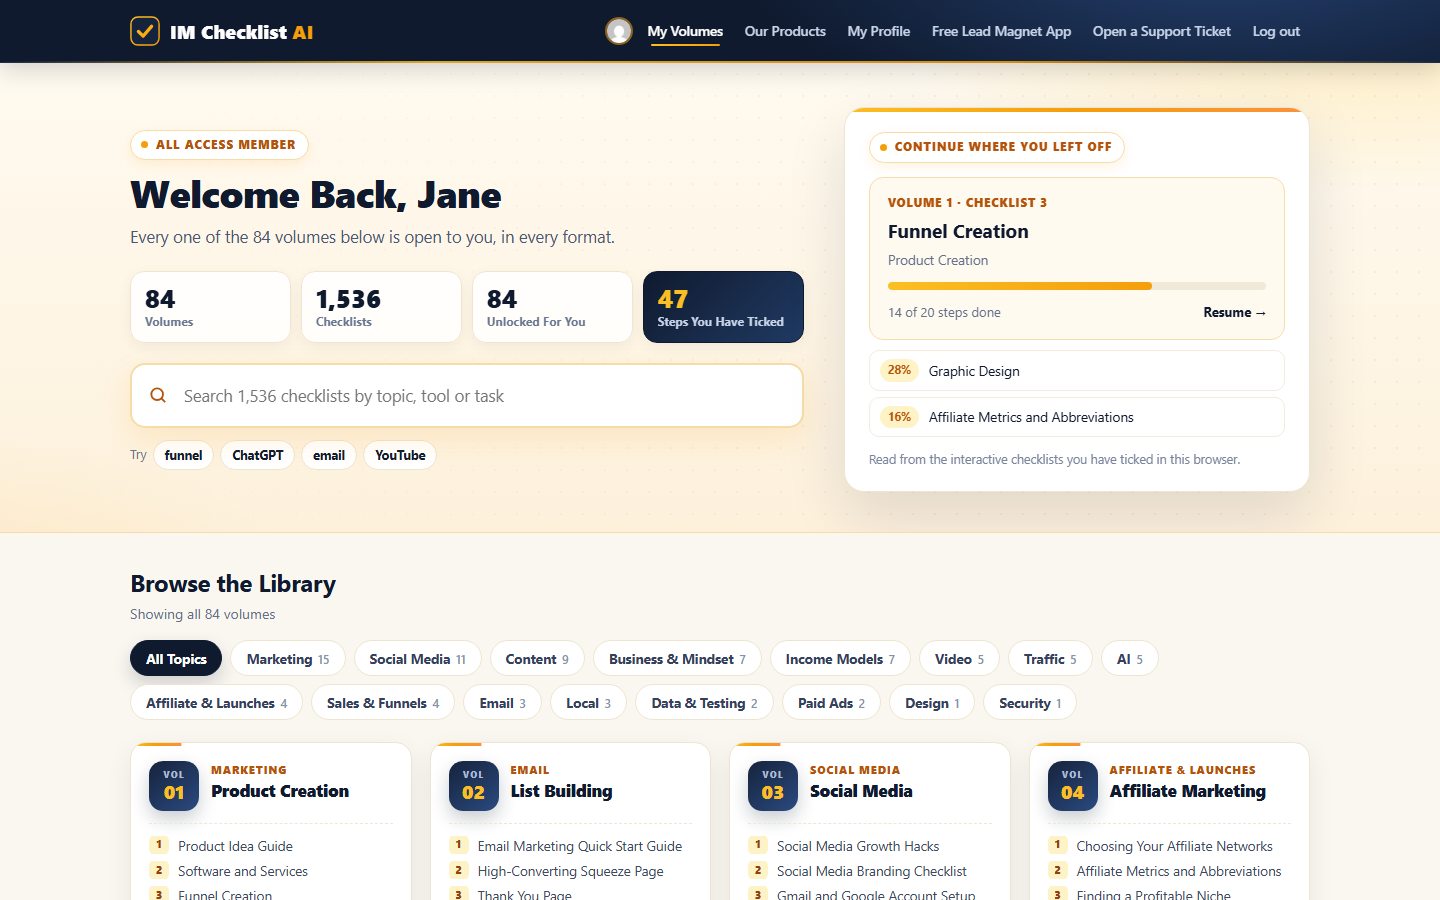
Task: Filter the library by Content
Action: [537, 659]
